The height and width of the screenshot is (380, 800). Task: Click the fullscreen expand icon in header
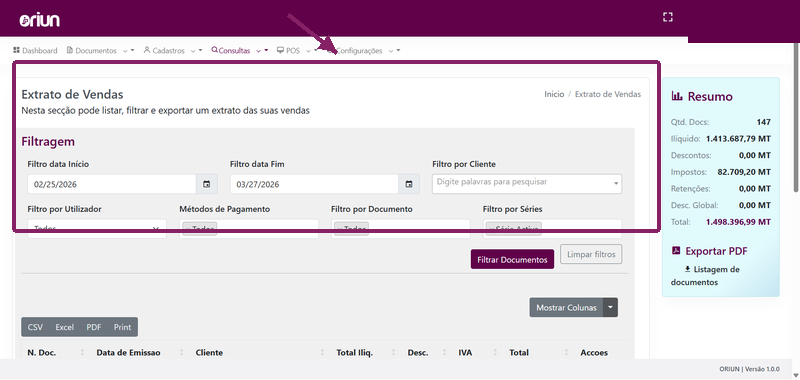click(667, 17)
